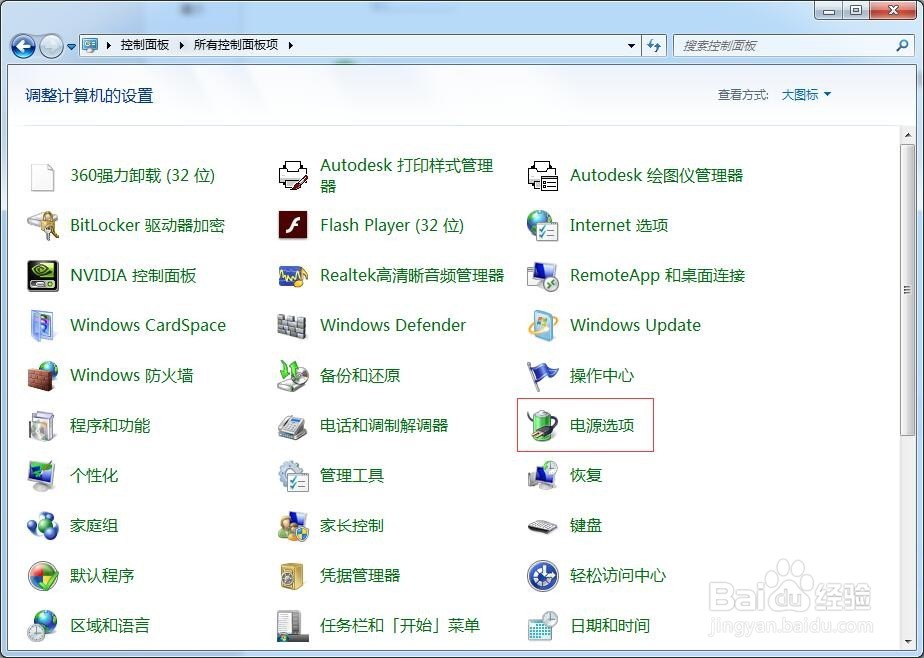Click the 日期和时间 calendar icon
The height and width of the screenshot is (658, 924).
543,626
